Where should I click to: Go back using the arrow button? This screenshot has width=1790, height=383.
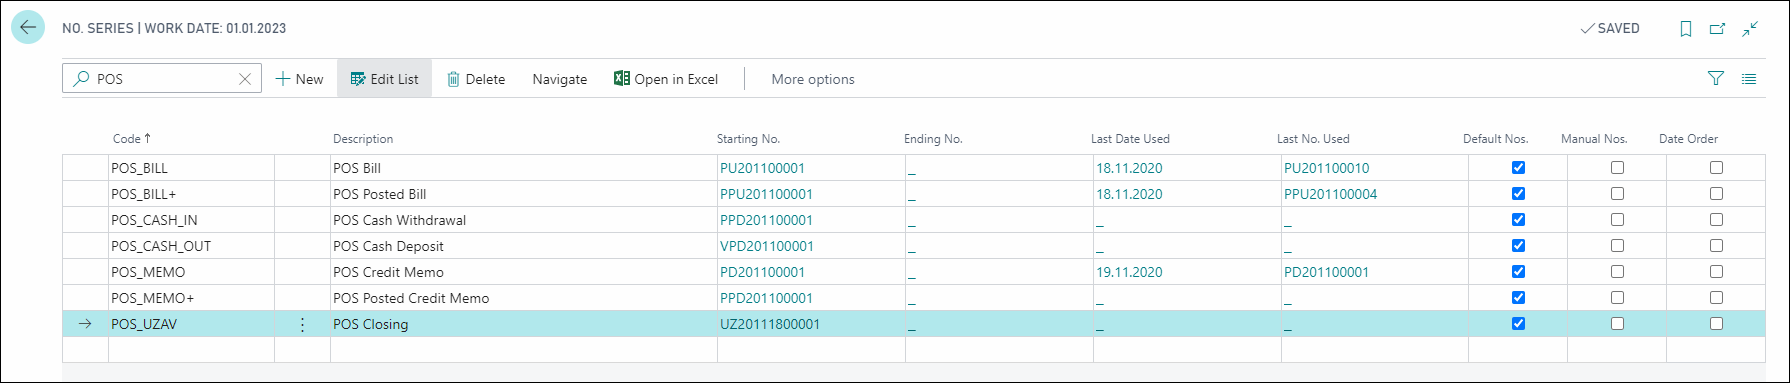[x=28, y=27]
